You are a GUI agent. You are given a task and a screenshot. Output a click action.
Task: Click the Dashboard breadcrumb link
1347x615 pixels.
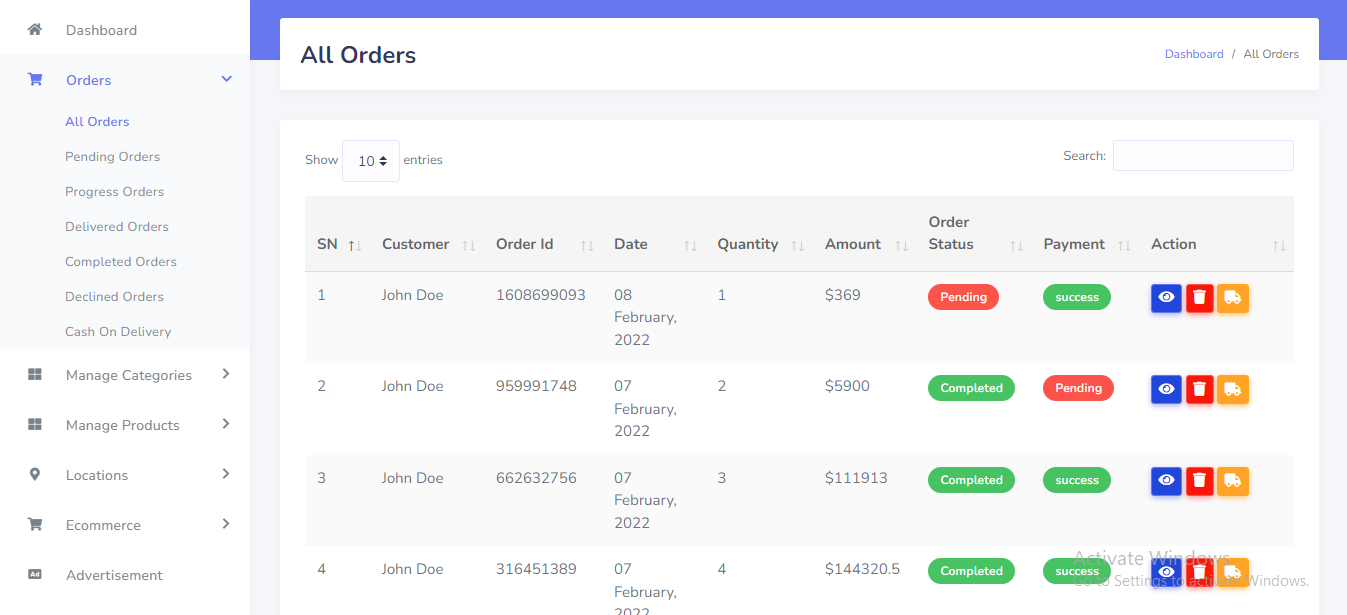point(1194,54)
